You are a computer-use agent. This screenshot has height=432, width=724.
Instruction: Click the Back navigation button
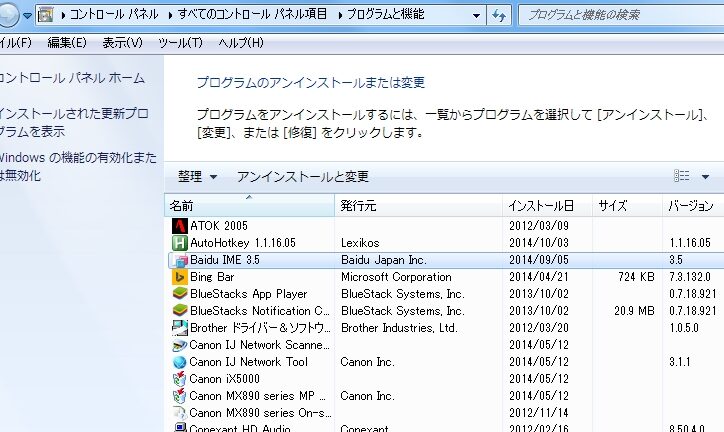[8, 15]
